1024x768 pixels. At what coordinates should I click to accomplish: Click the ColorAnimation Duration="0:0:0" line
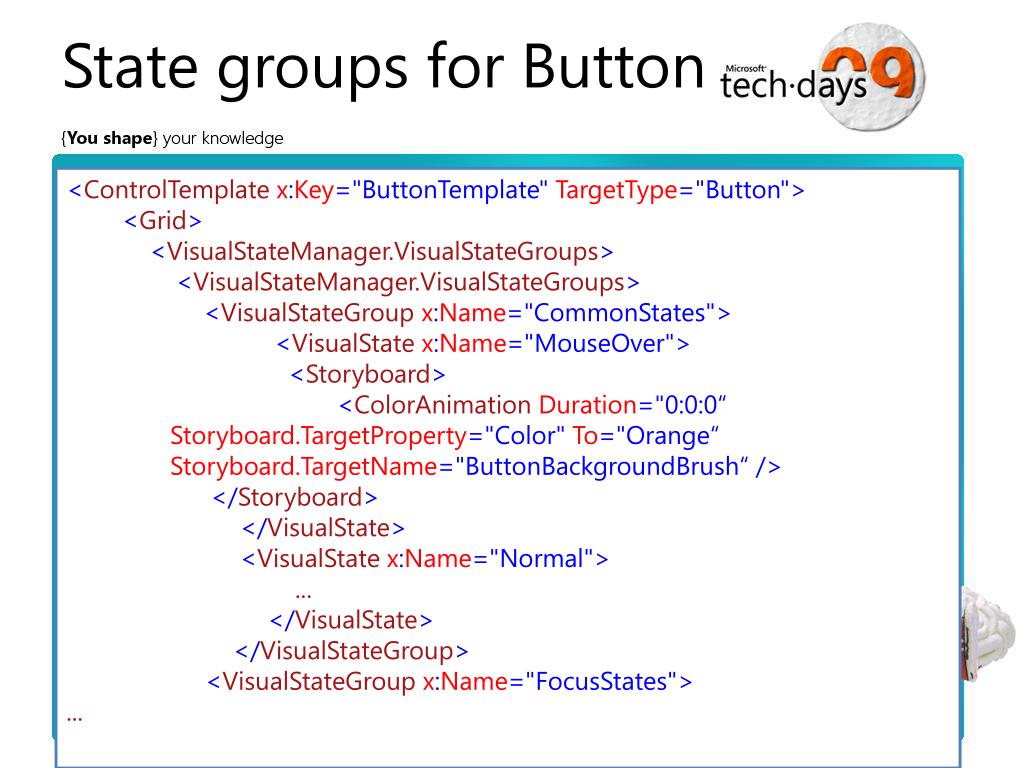533,405
